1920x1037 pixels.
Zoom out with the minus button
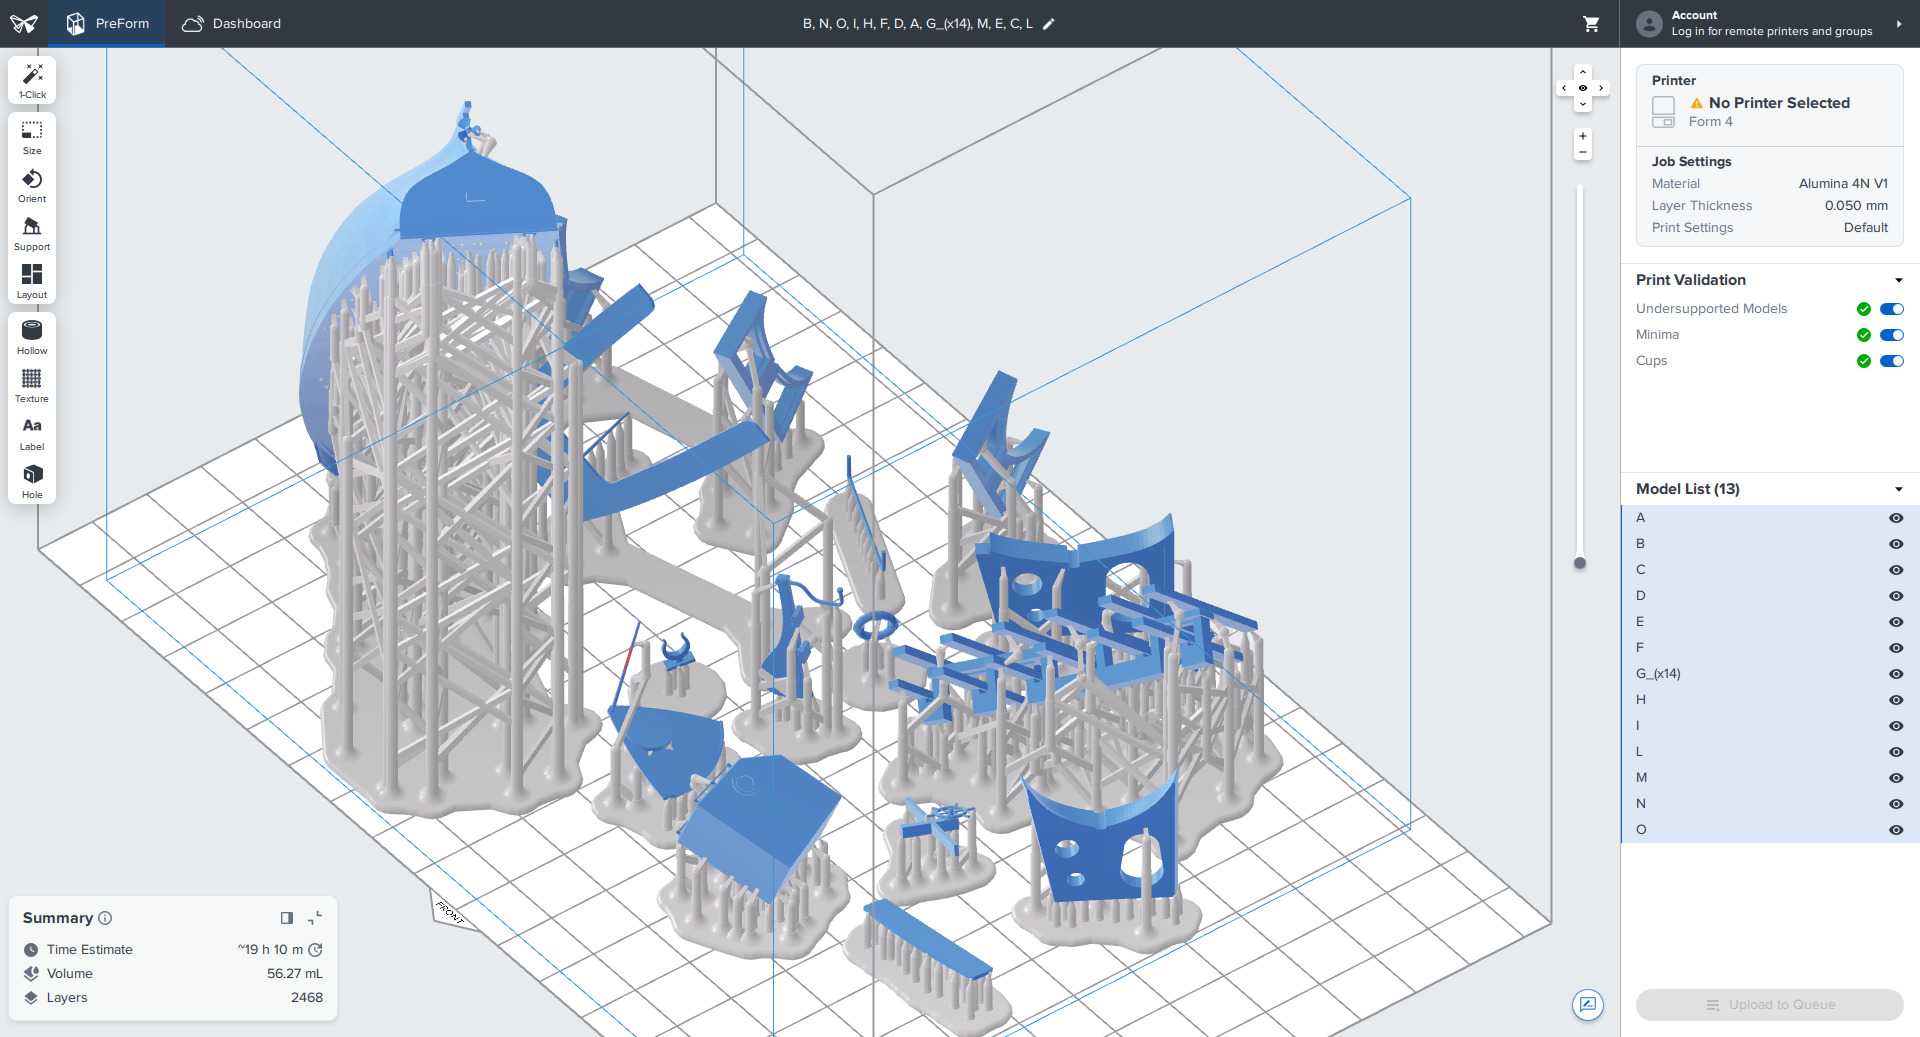(1583, 152)
